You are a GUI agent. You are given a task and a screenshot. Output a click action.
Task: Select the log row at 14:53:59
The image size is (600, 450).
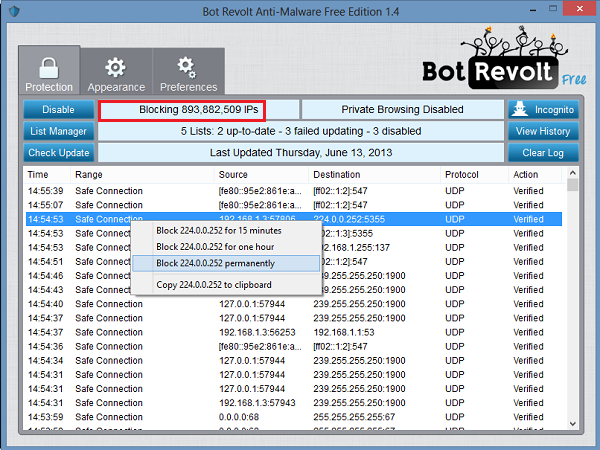[294, 417]
